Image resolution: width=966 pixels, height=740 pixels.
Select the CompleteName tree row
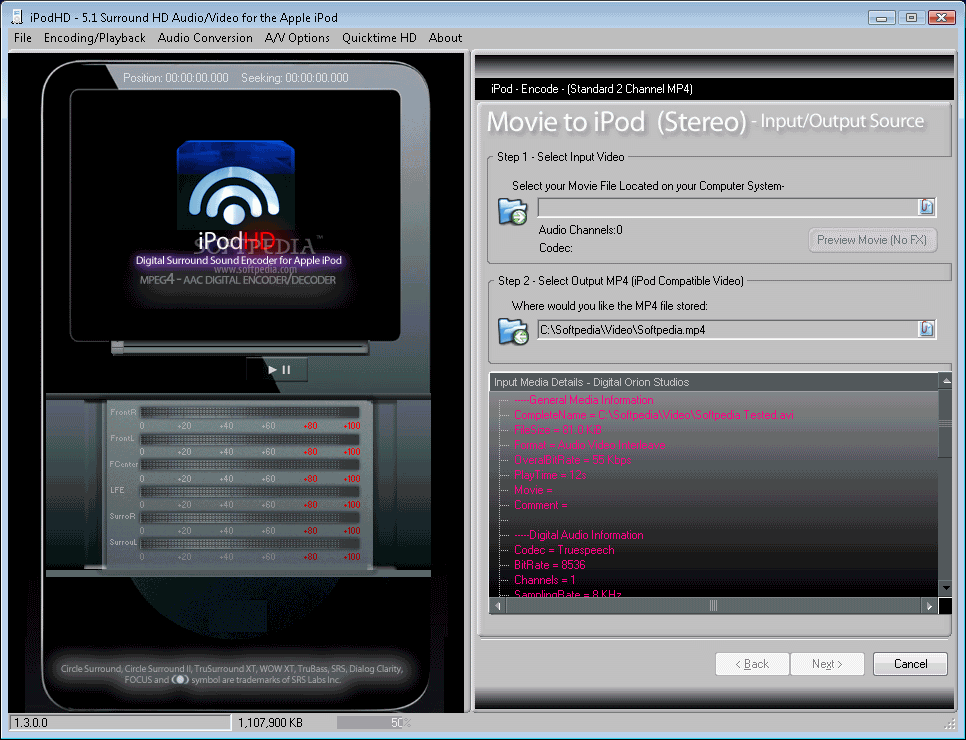(654, 415)
